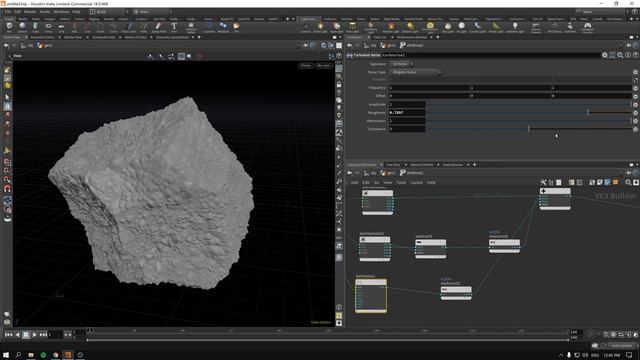Toggle the parameter pane pin icon

[x=629, y=45]
